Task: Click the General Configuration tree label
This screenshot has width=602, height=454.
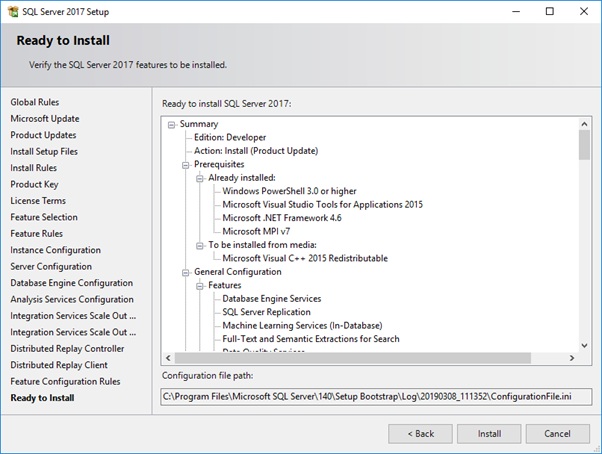Action: 237,272
